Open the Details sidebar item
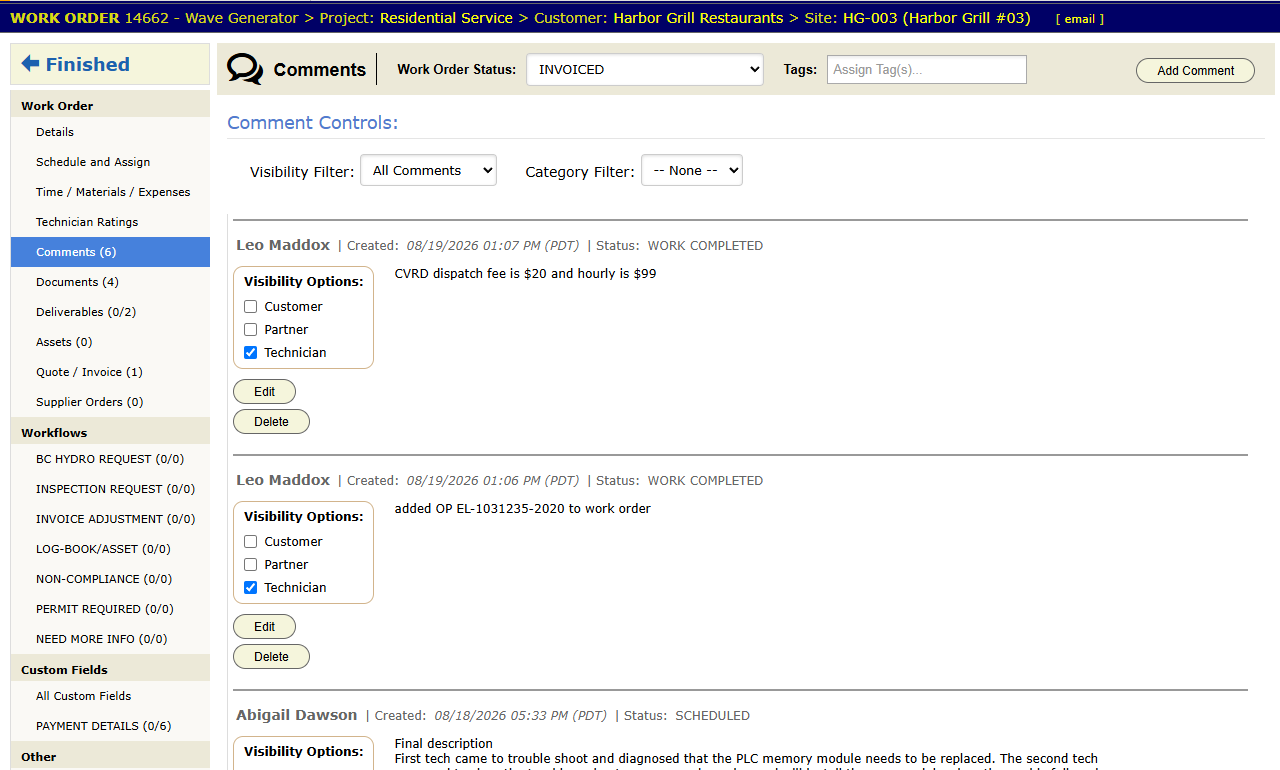 (x=110, y=132)
